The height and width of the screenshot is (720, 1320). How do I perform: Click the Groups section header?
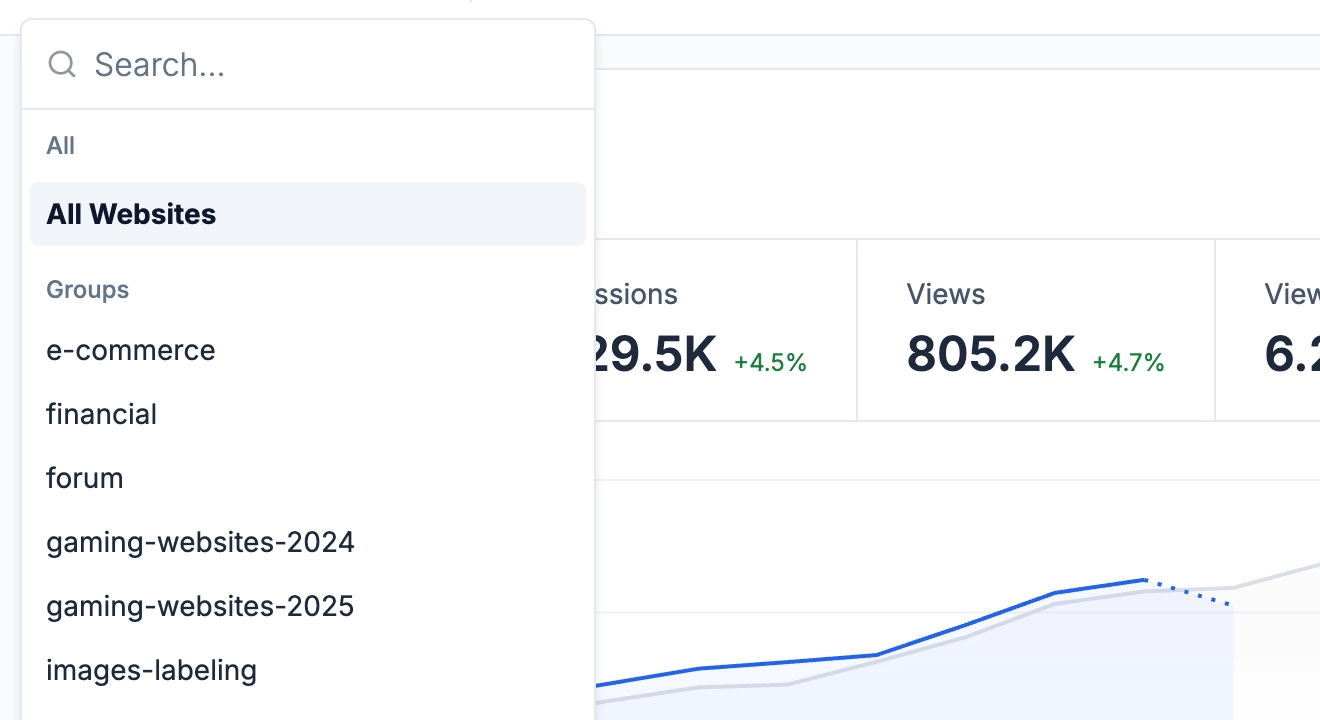coord(88,290)
